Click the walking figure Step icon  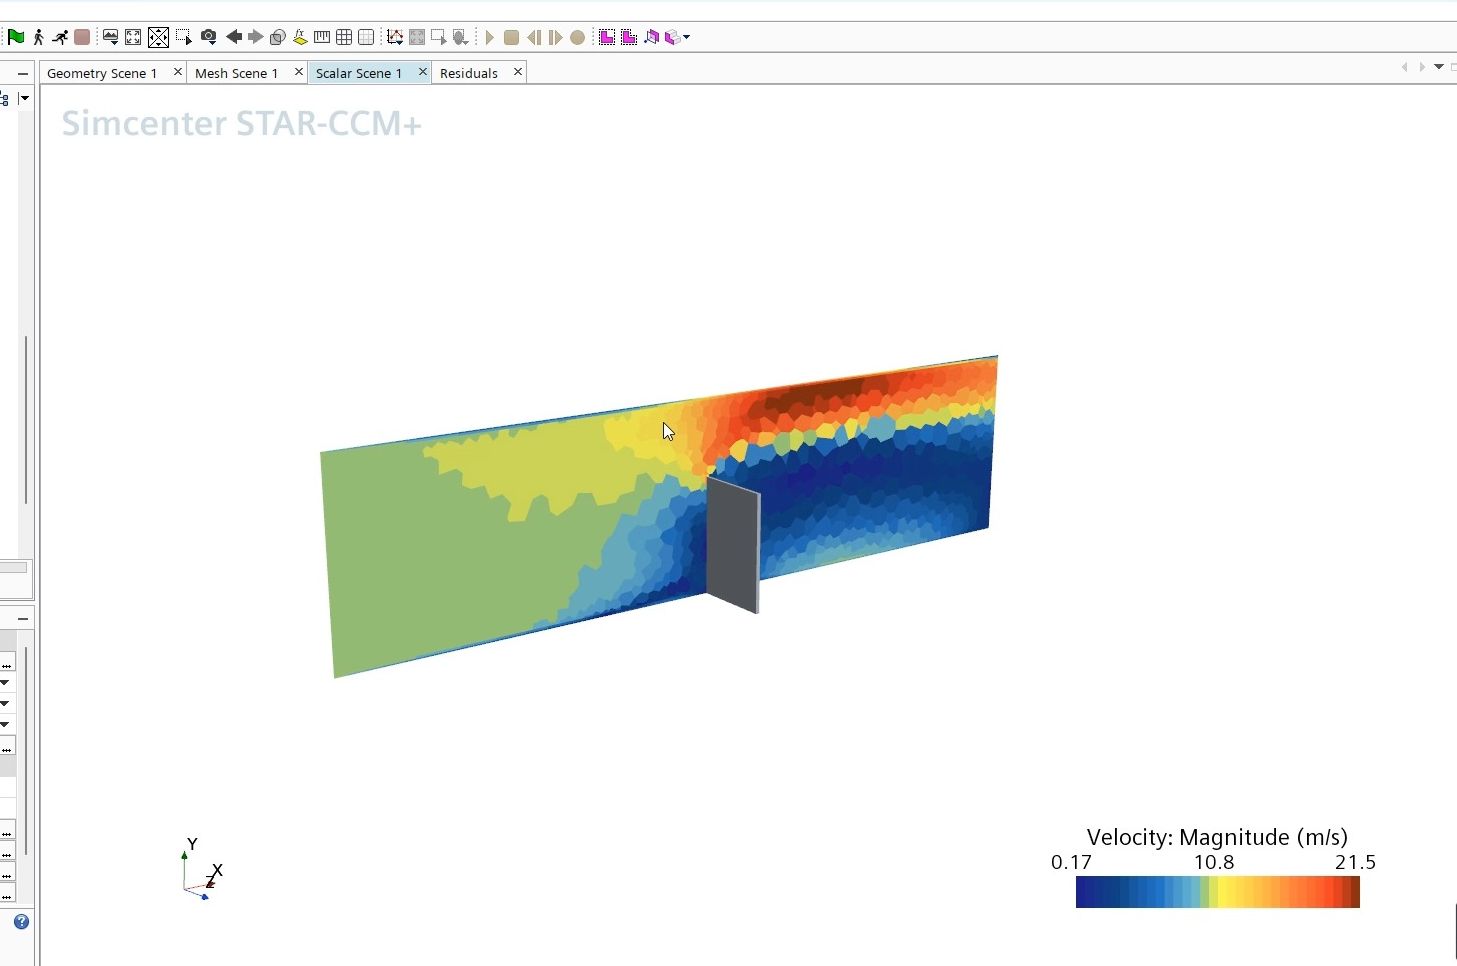click(38, 37)
